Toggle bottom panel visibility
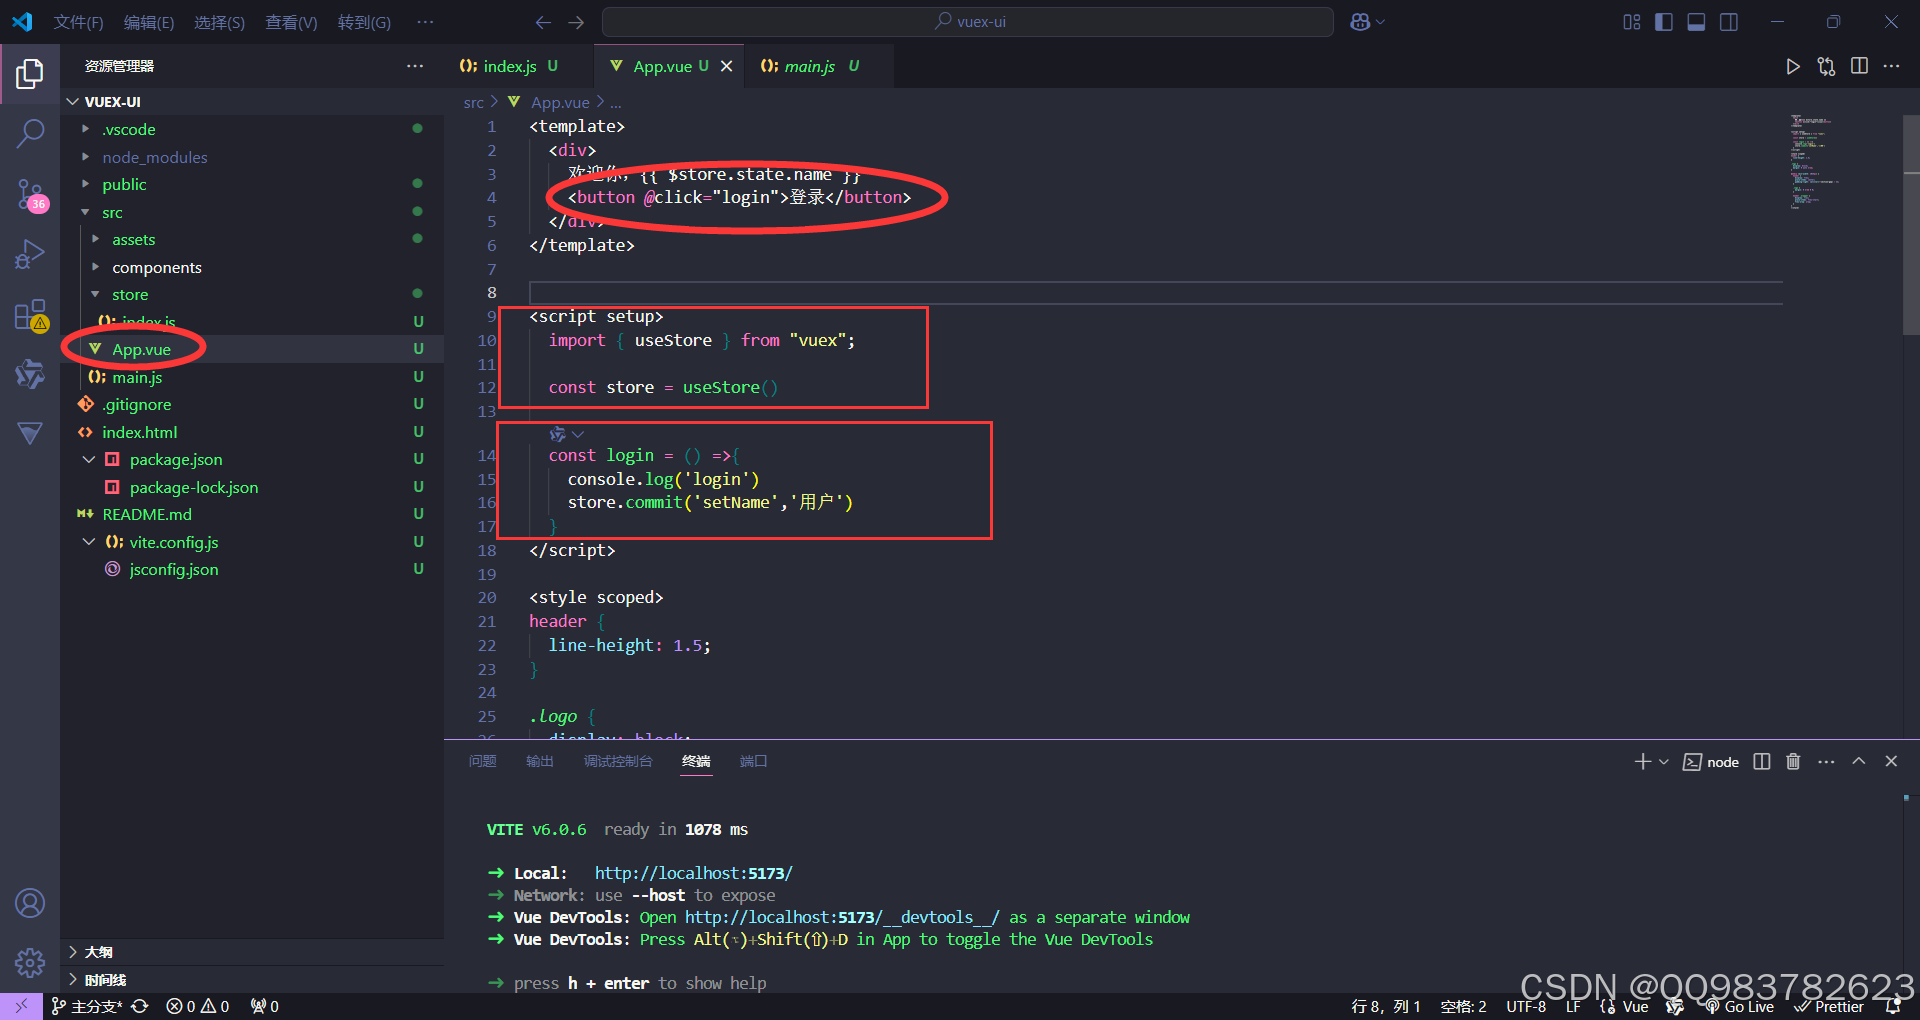 1696,22
